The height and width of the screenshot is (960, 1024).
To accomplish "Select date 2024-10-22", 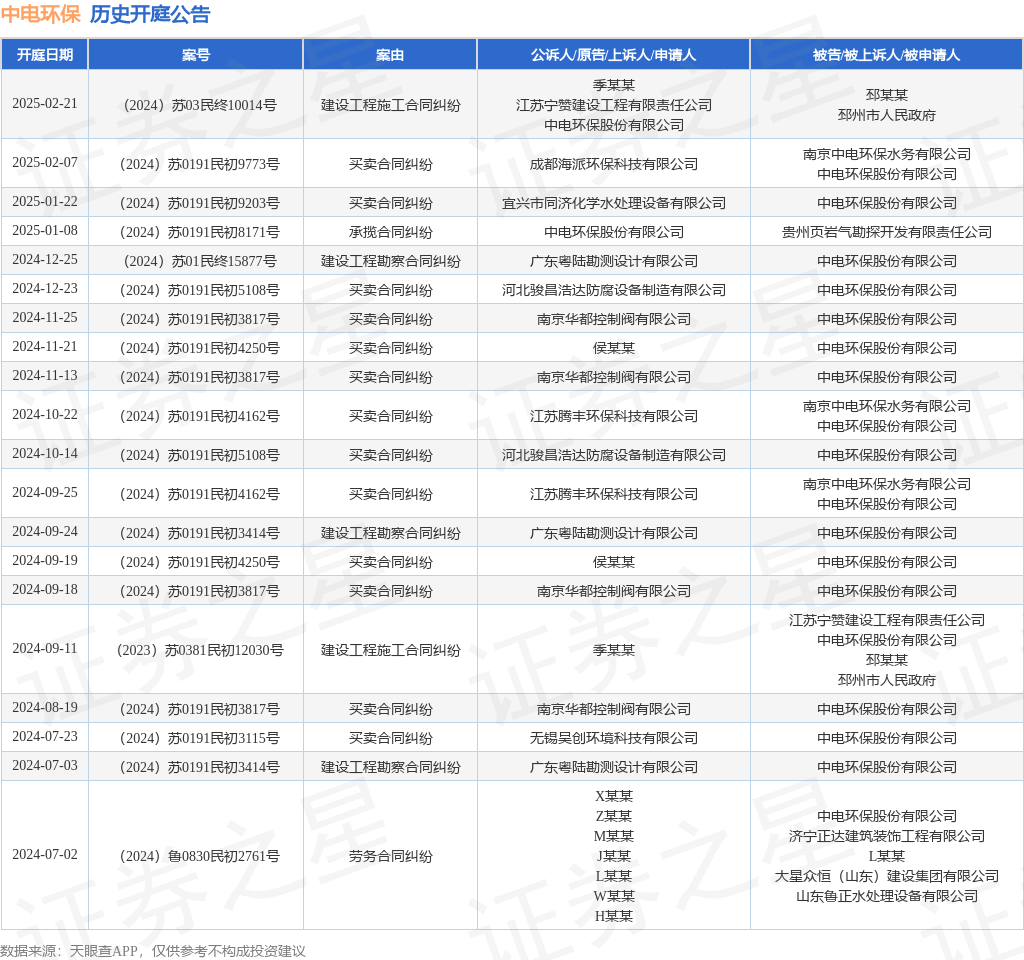I will pyautogui.click(x=44, y=415).
